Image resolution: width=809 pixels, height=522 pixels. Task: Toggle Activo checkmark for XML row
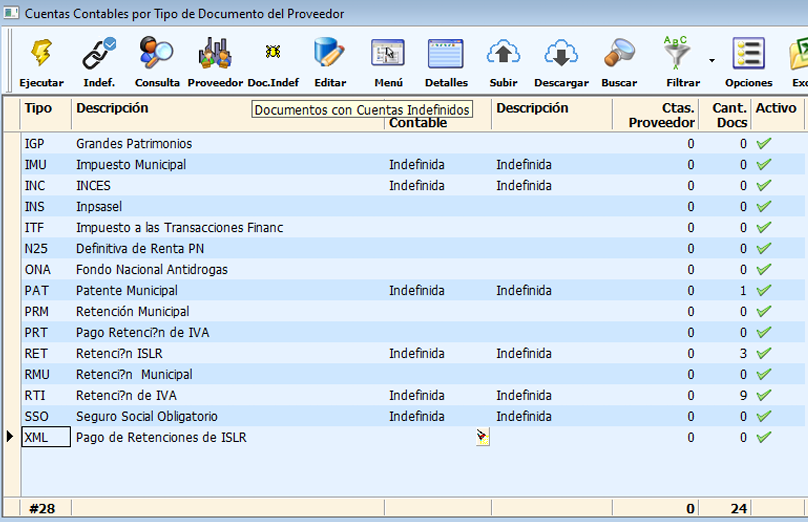point(764,437)
